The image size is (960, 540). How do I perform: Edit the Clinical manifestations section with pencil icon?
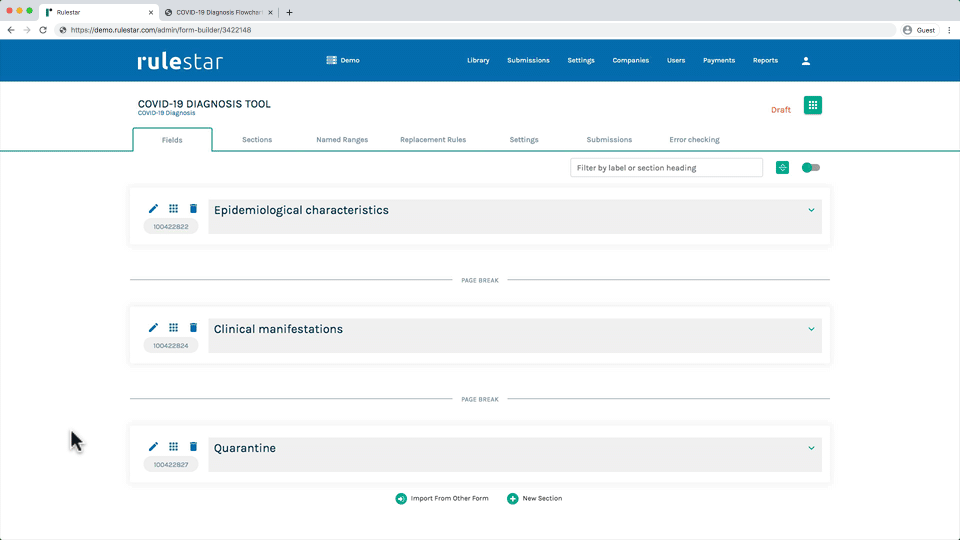(x=153, y=328)
